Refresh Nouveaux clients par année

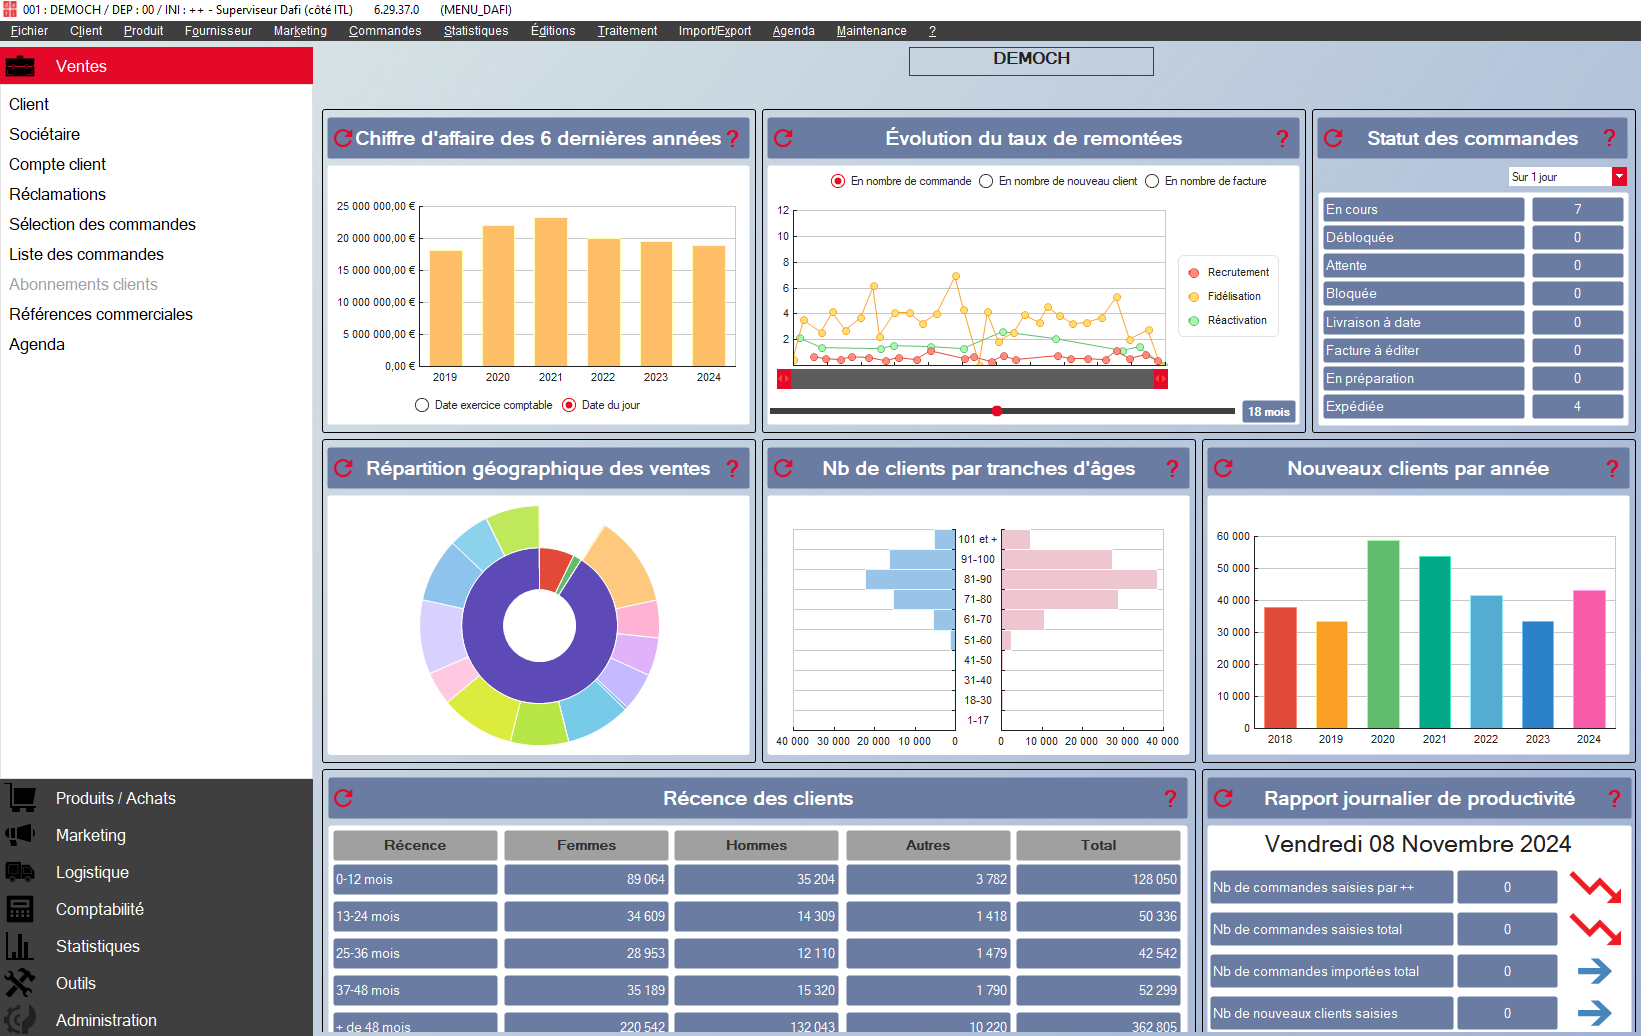pos(1223,469)
